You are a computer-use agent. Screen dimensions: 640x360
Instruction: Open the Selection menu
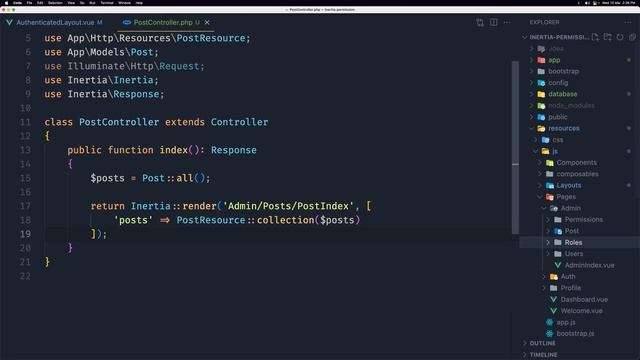(55, 3)
